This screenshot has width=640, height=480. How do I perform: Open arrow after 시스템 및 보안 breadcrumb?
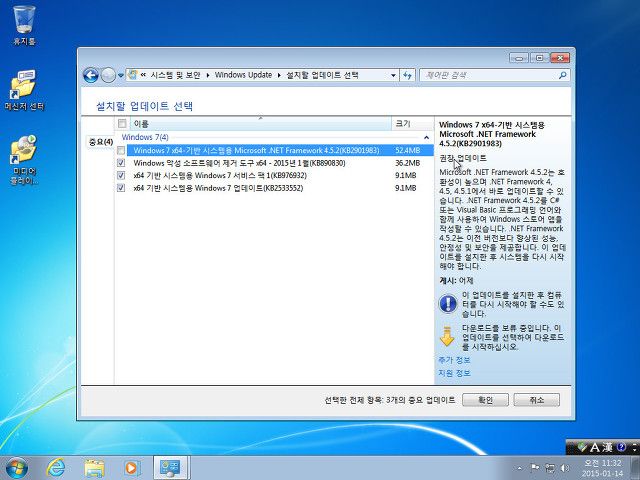click(x=208, y=75)
